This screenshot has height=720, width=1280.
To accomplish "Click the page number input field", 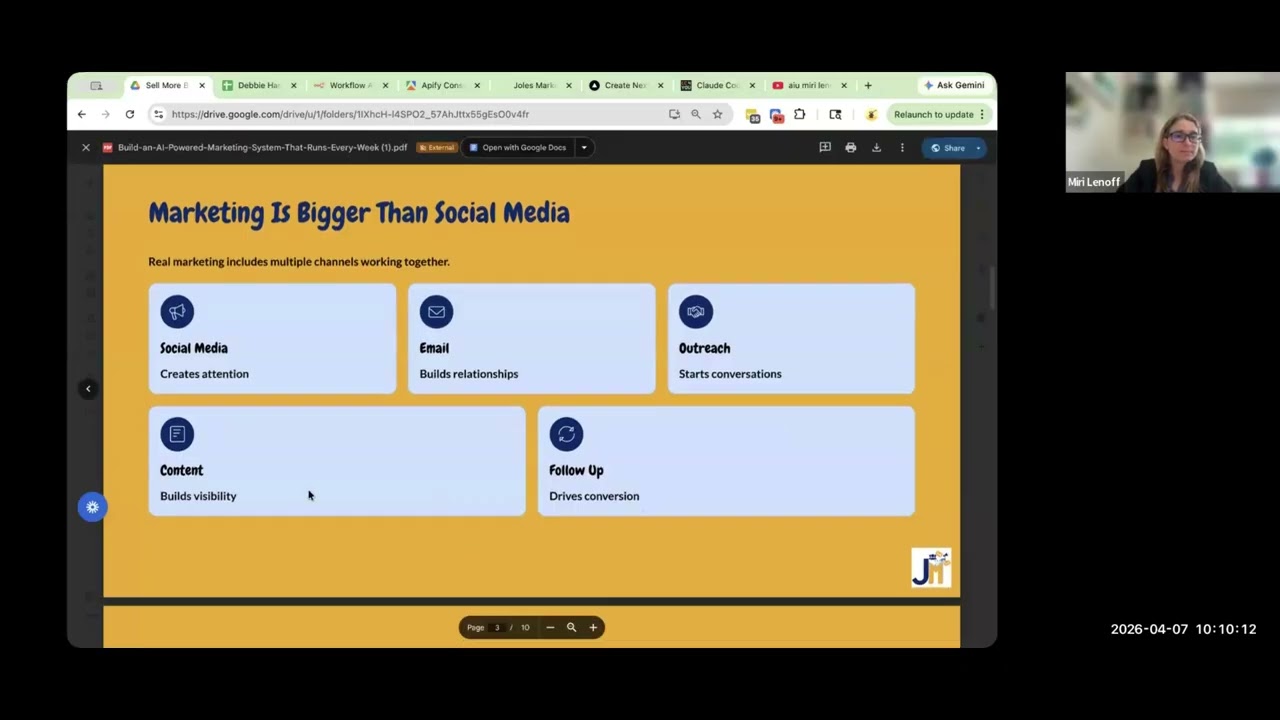I will tap(497, 628).
